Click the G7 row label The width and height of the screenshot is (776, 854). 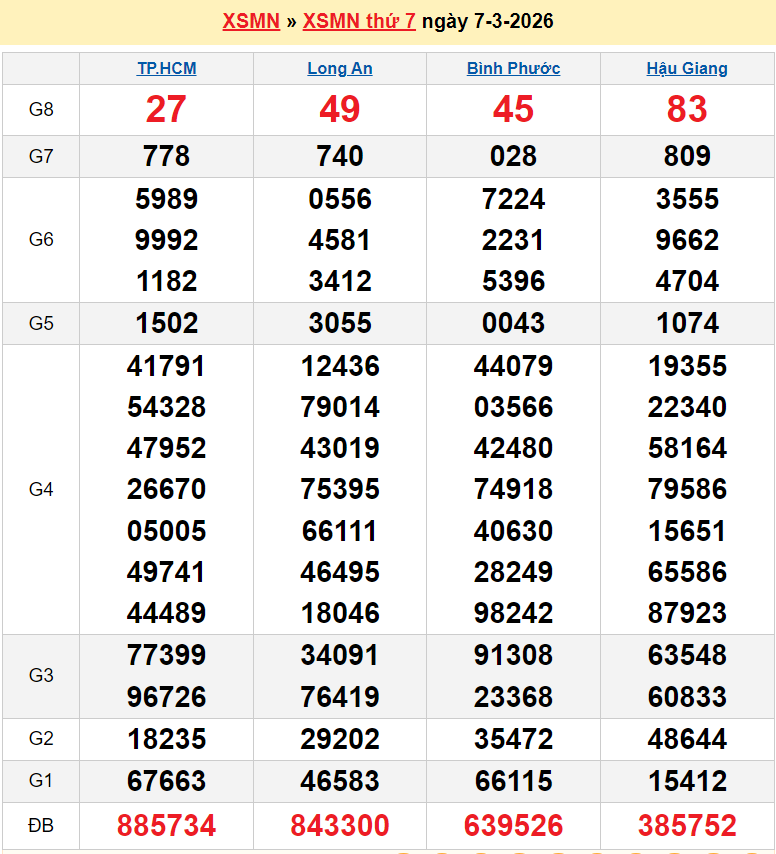[x=41, y=156]
